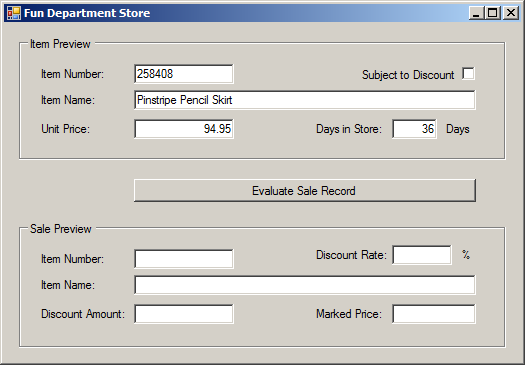Viewport: 525px width, 365px height.
Task: Click the 'Subject to Discount' label
Action: pyautogui.click(x=408, y=75)
